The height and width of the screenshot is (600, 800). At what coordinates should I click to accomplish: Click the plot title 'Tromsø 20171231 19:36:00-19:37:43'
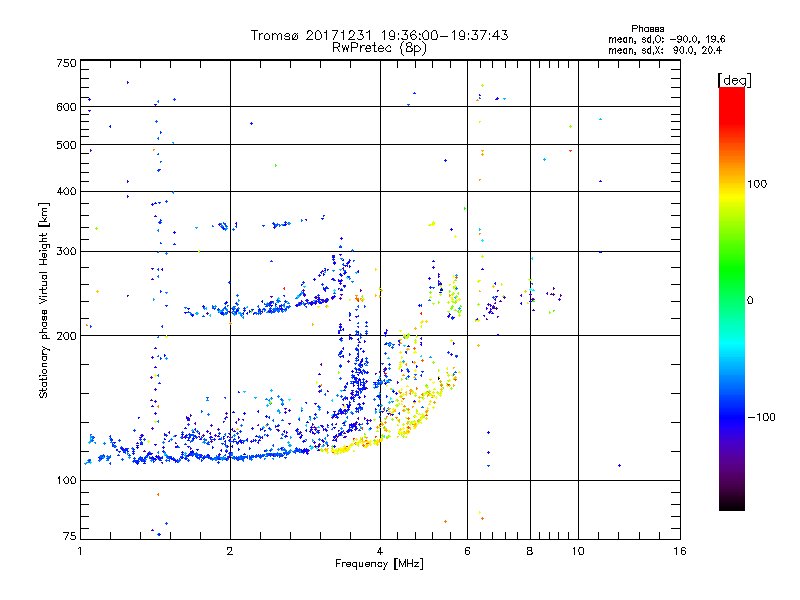(379, 35)
